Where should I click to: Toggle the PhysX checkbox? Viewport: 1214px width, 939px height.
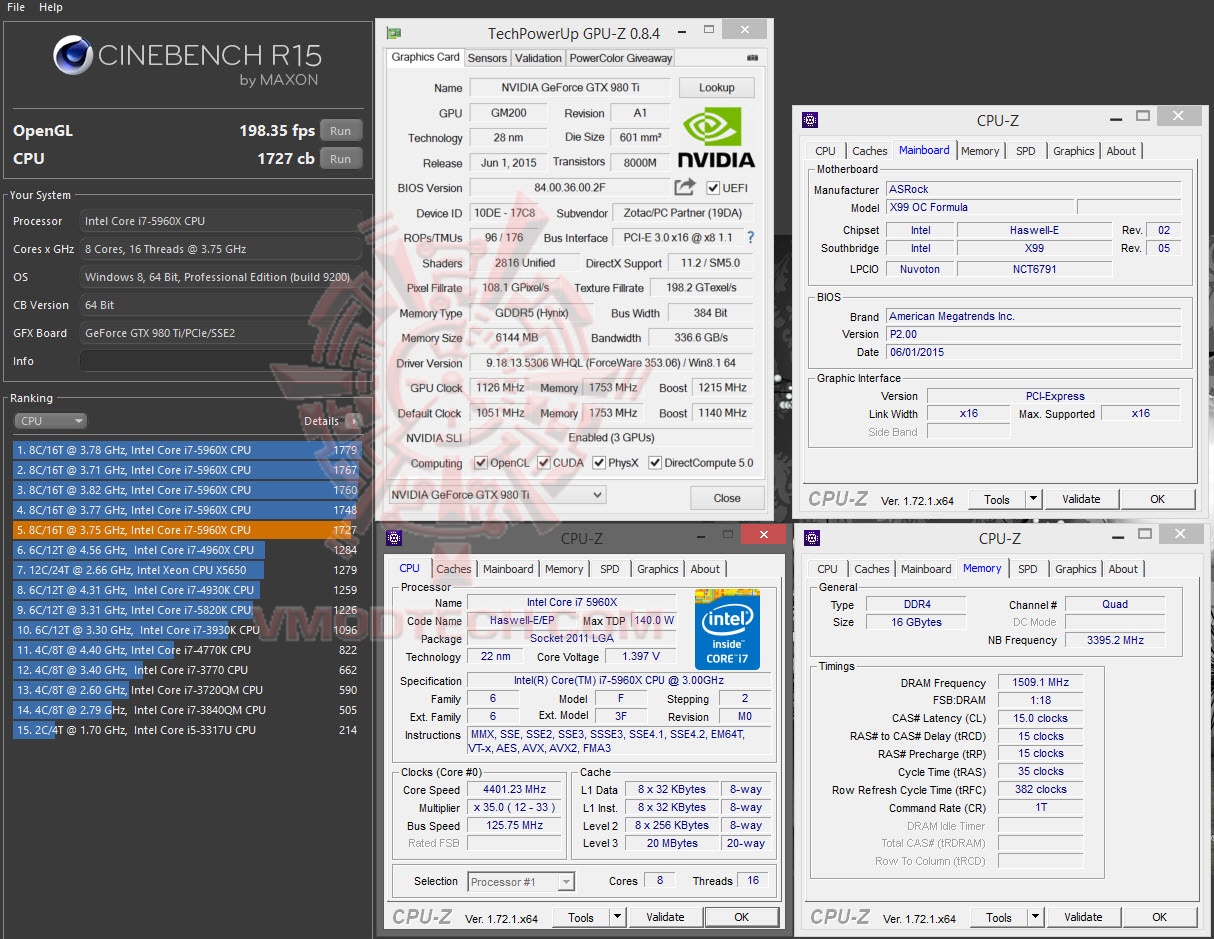click(x=599, y=463)
